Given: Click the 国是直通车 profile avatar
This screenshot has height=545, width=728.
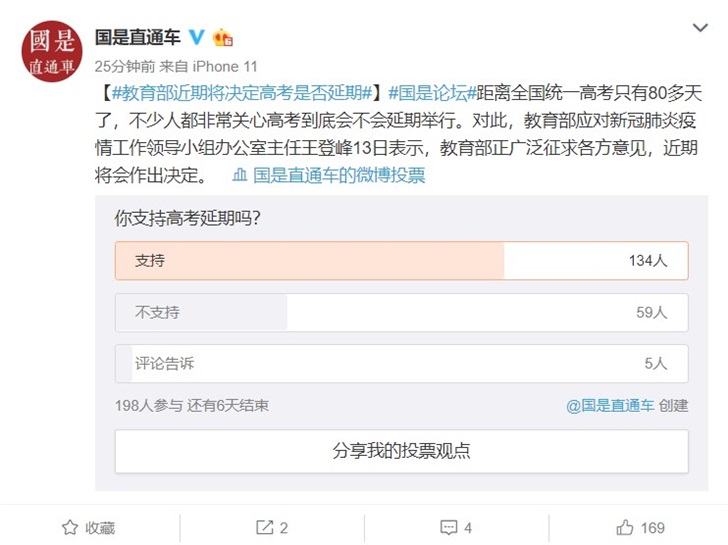Looking at the screenshot, I should coord(51,51).
